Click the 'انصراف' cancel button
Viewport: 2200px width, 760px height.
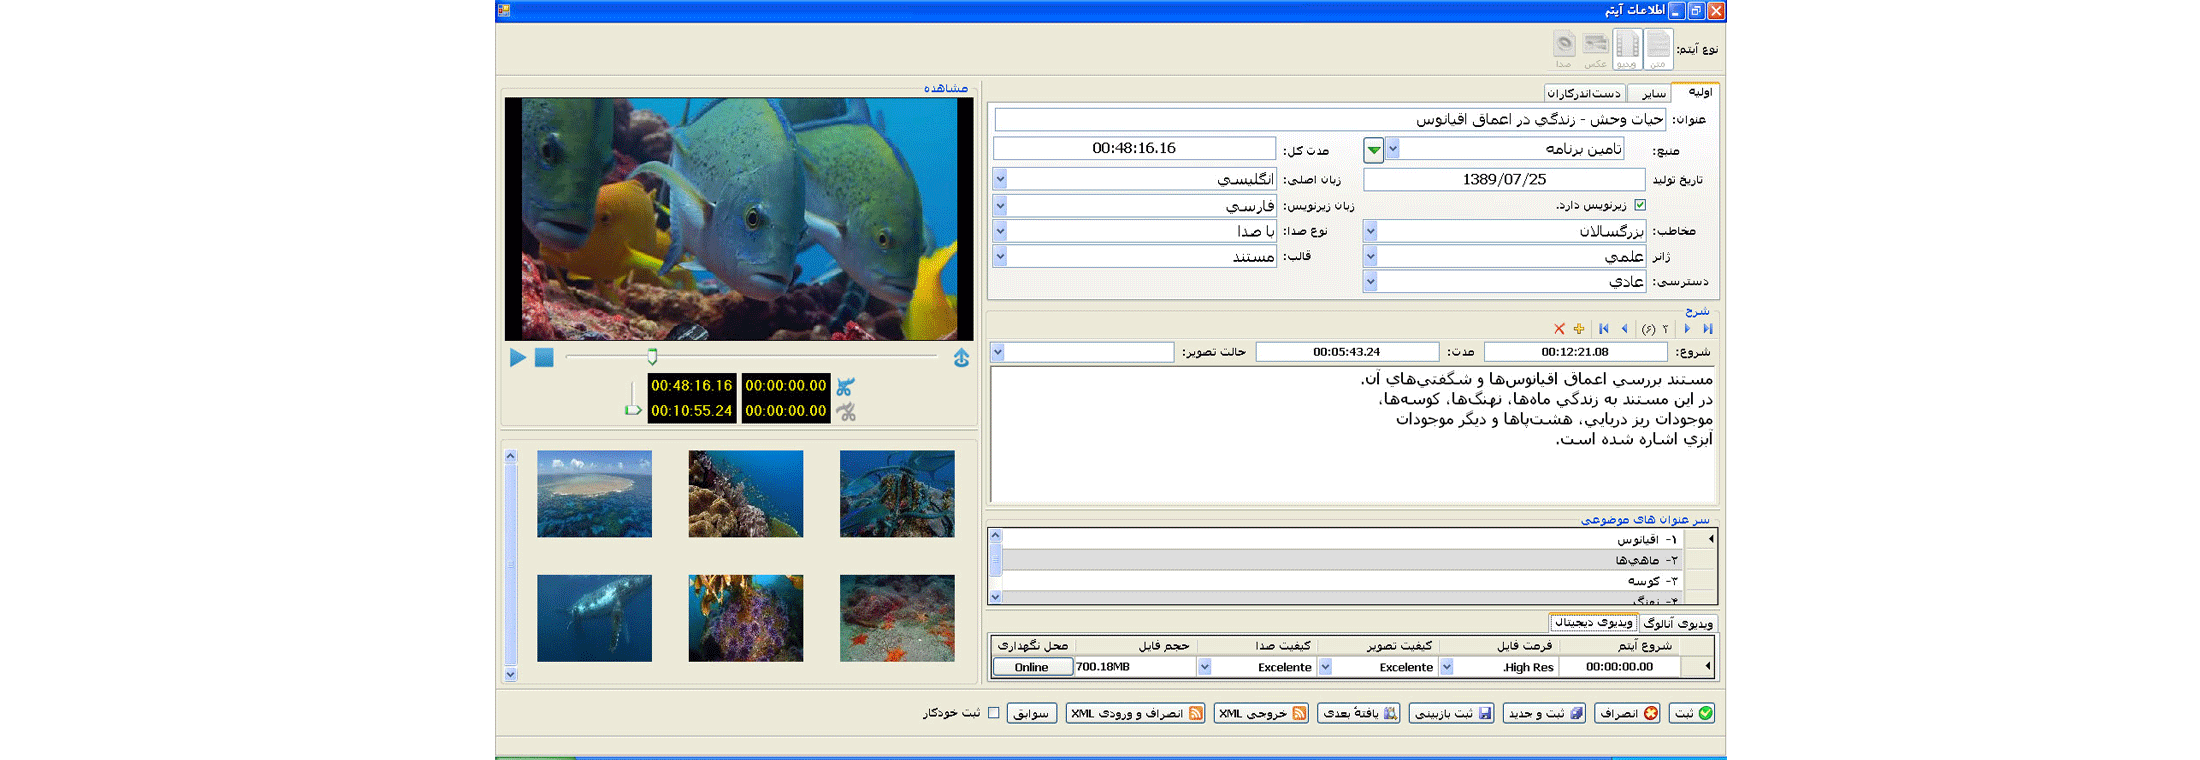click(x=1627, y=713)
